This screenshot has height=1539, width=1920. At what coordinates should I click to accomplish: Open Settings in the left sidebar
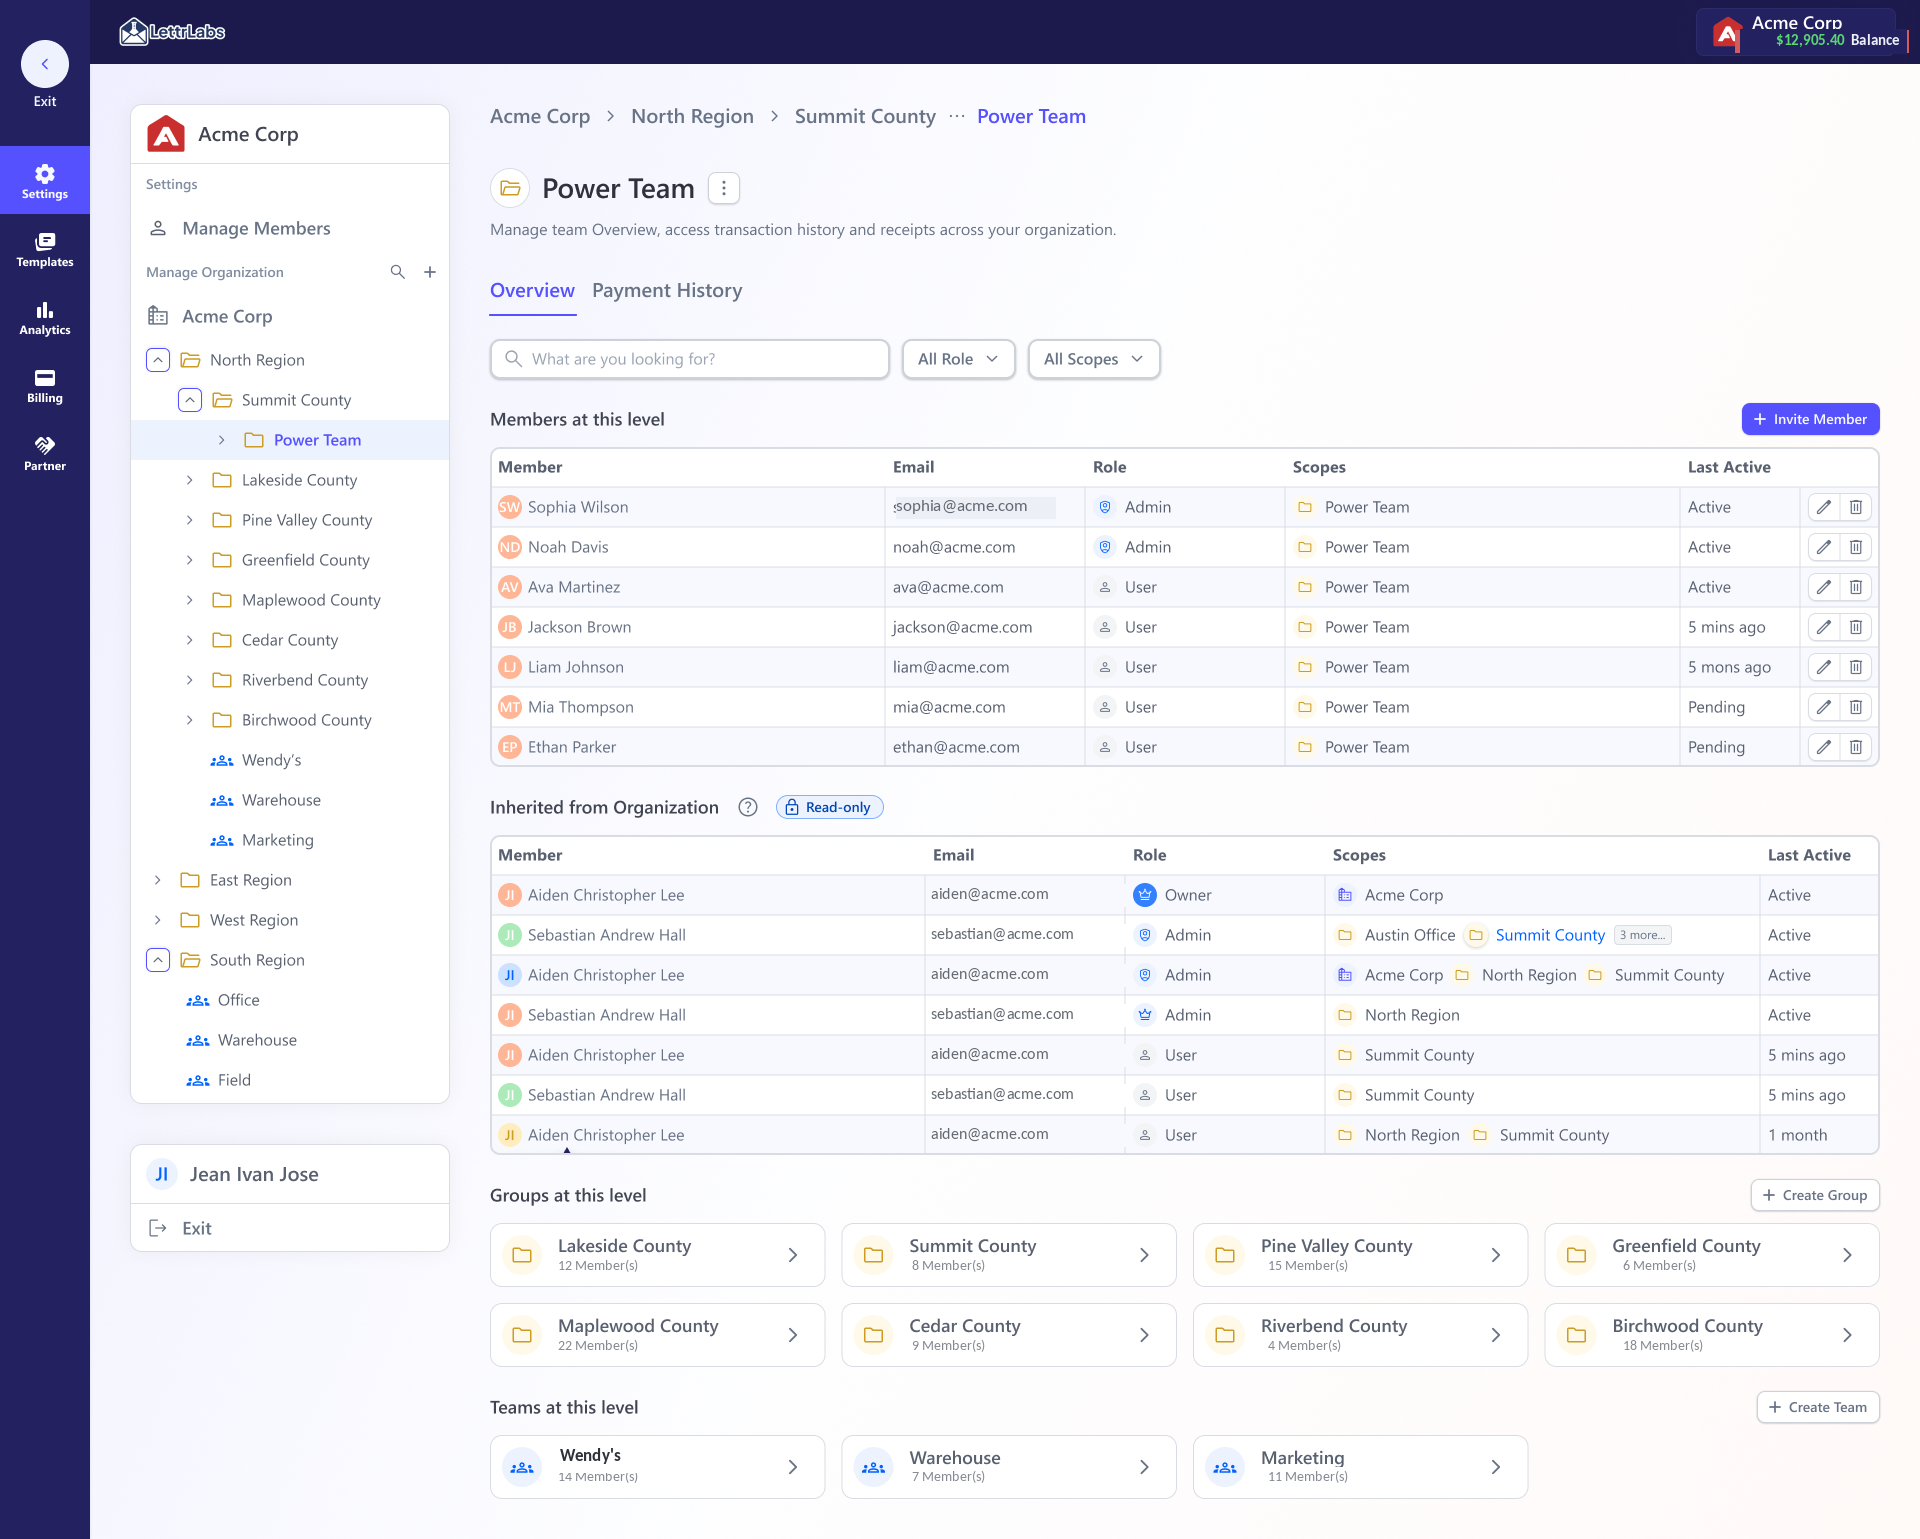45,181
